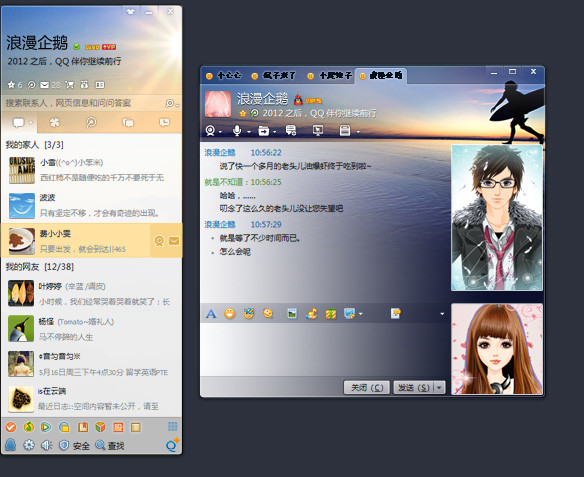Start video call with the webcam icon
This screenshot has width=584, height=477.
[210, 131]
